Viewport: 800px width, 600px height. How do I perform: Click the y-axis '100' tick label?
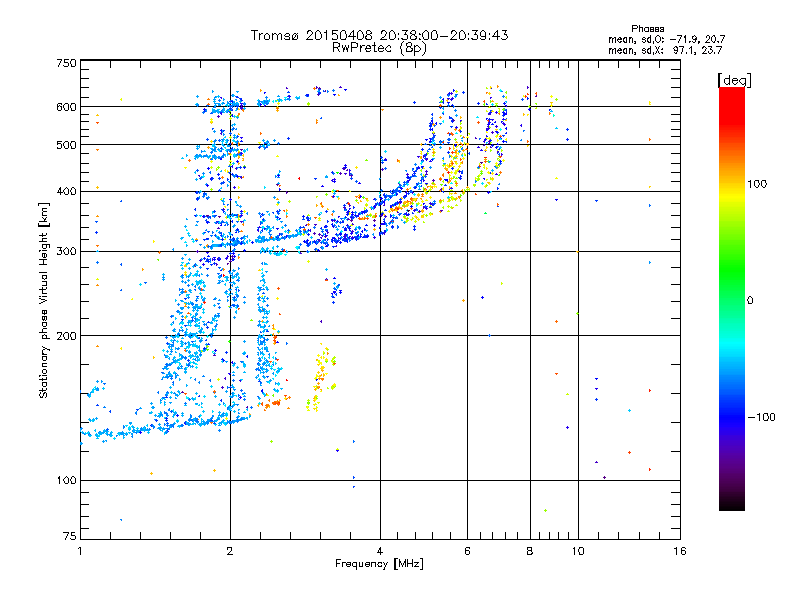click(x=66, y=481)
